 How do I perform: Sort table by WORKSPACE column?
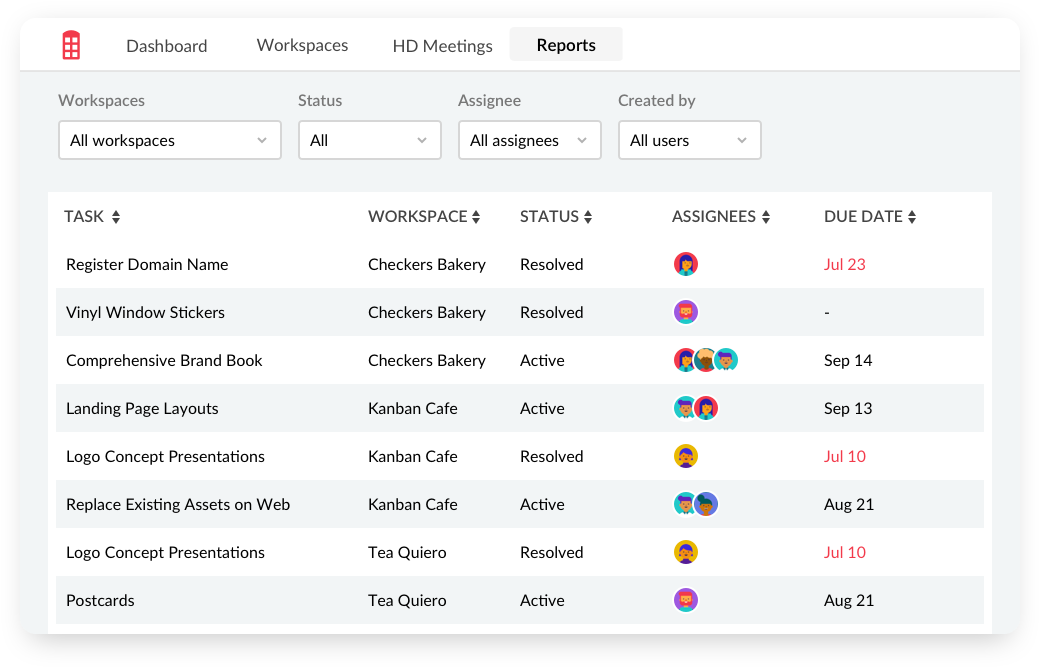pos(476,217)
